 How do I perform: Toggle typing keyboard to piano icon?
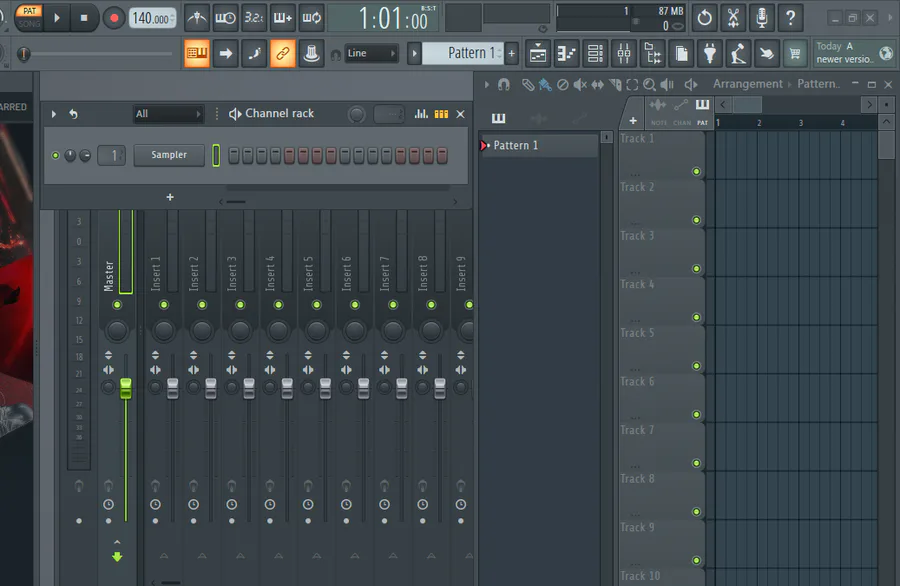pyautogui.click(x=197, y=53)
